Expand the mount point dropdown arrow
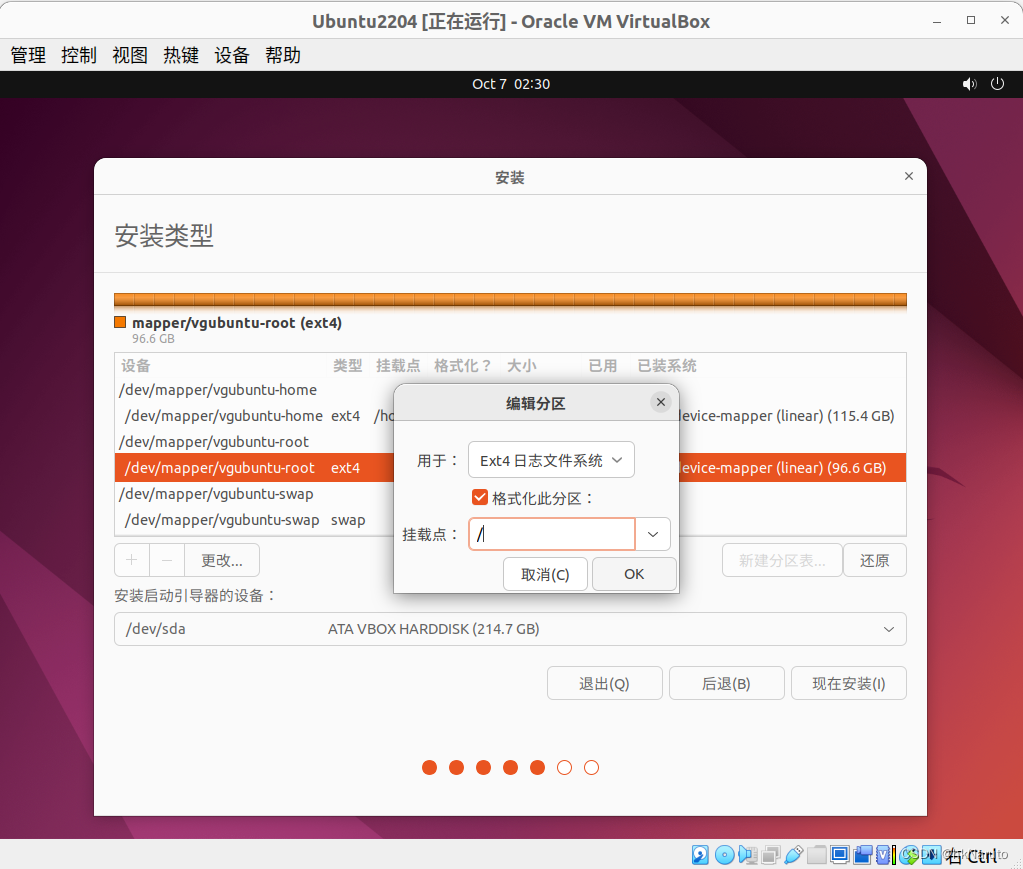Image resolution: width=1023 pixels, height=869 pixels. point(652,534)
